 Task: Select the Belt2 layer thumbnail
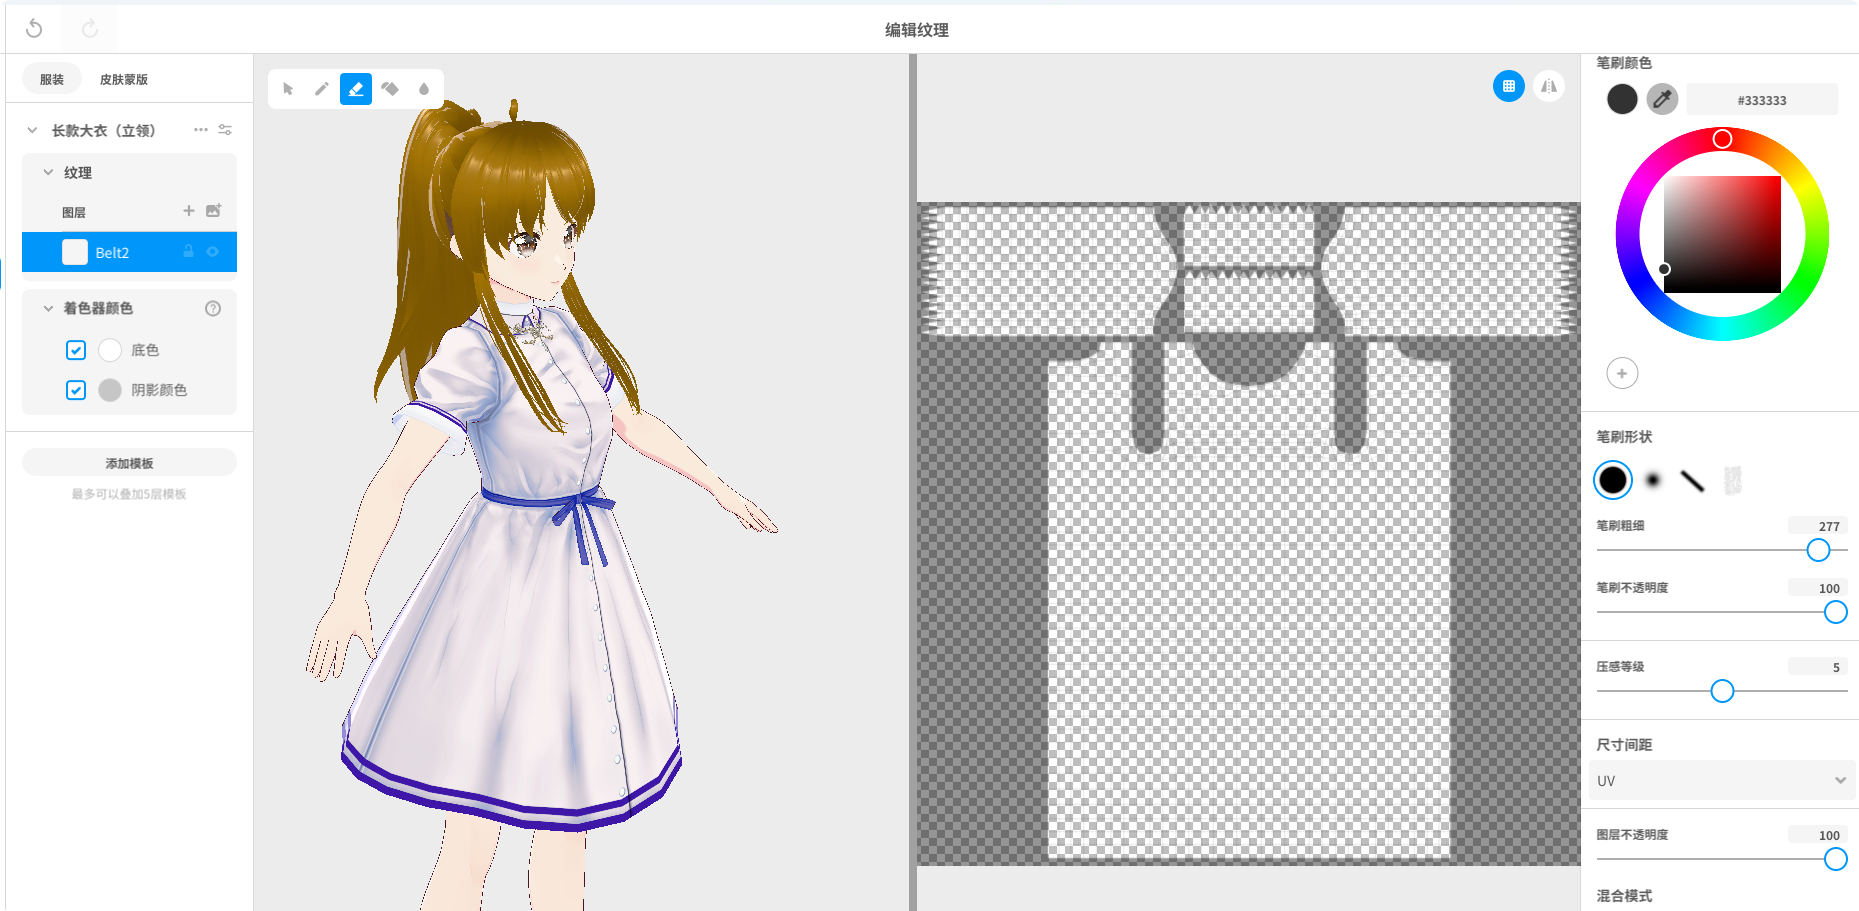tap(75, 252)
